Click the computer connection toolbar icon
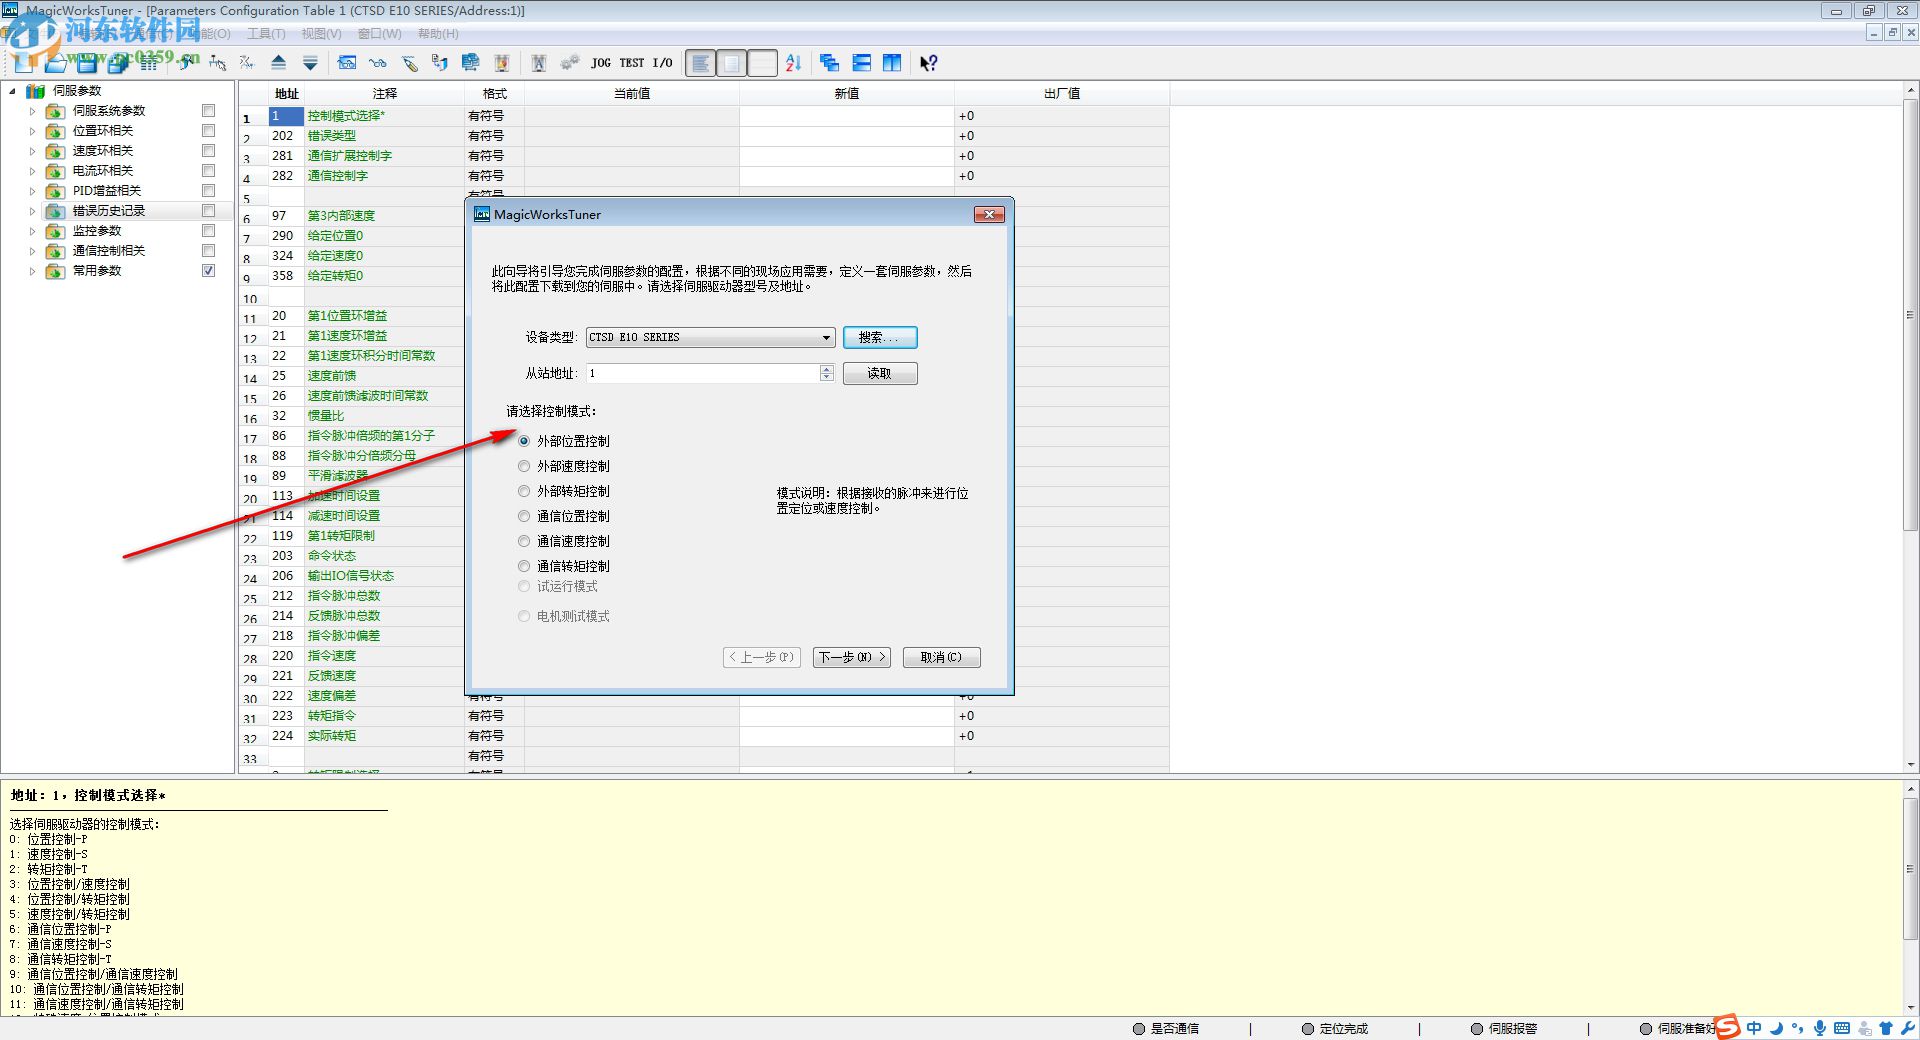The height and width of the screenshot is (1040, 1920). tap(471, 63)
